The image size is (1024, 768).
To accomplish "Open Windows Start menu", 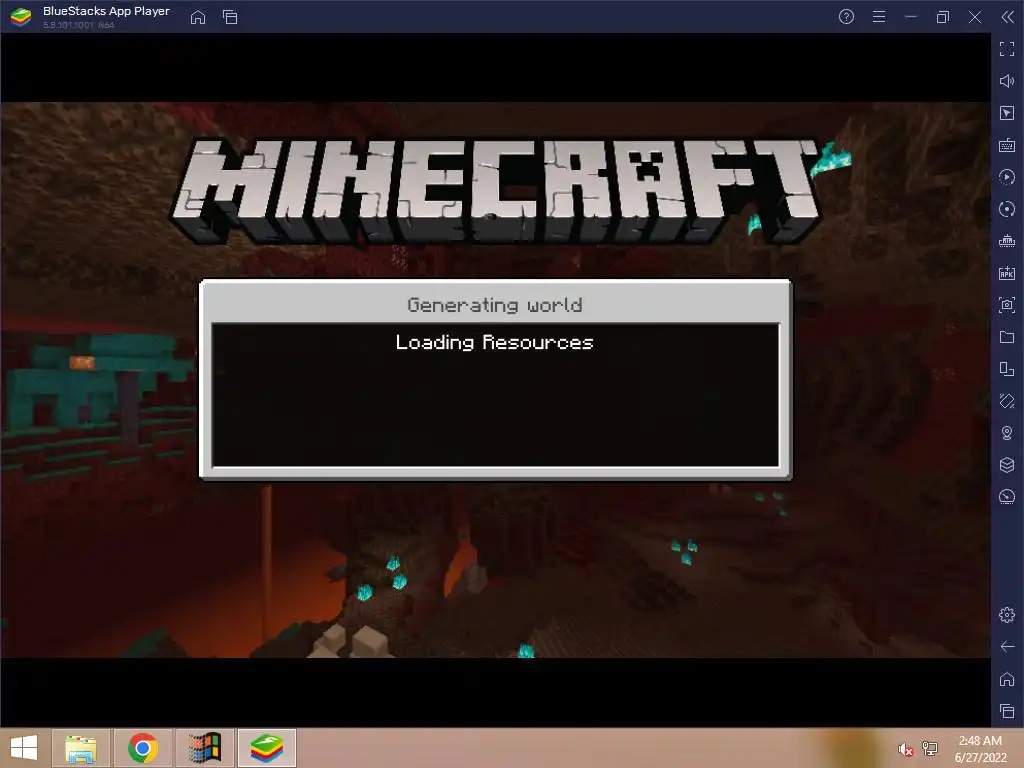I will click(24, 748).
